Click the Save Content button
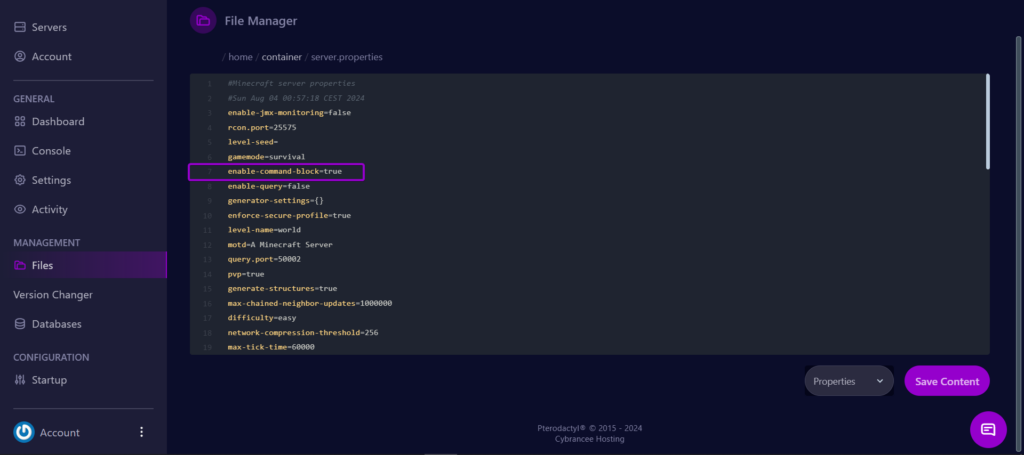Screen dimensions: 1024x455 point(947,381)
